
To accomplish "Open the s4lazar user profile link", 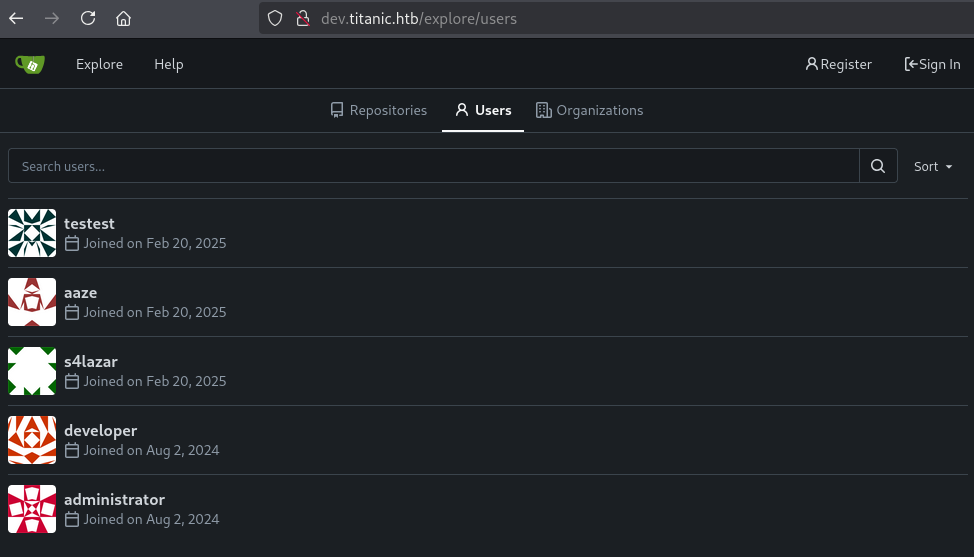I will (91, 361).
